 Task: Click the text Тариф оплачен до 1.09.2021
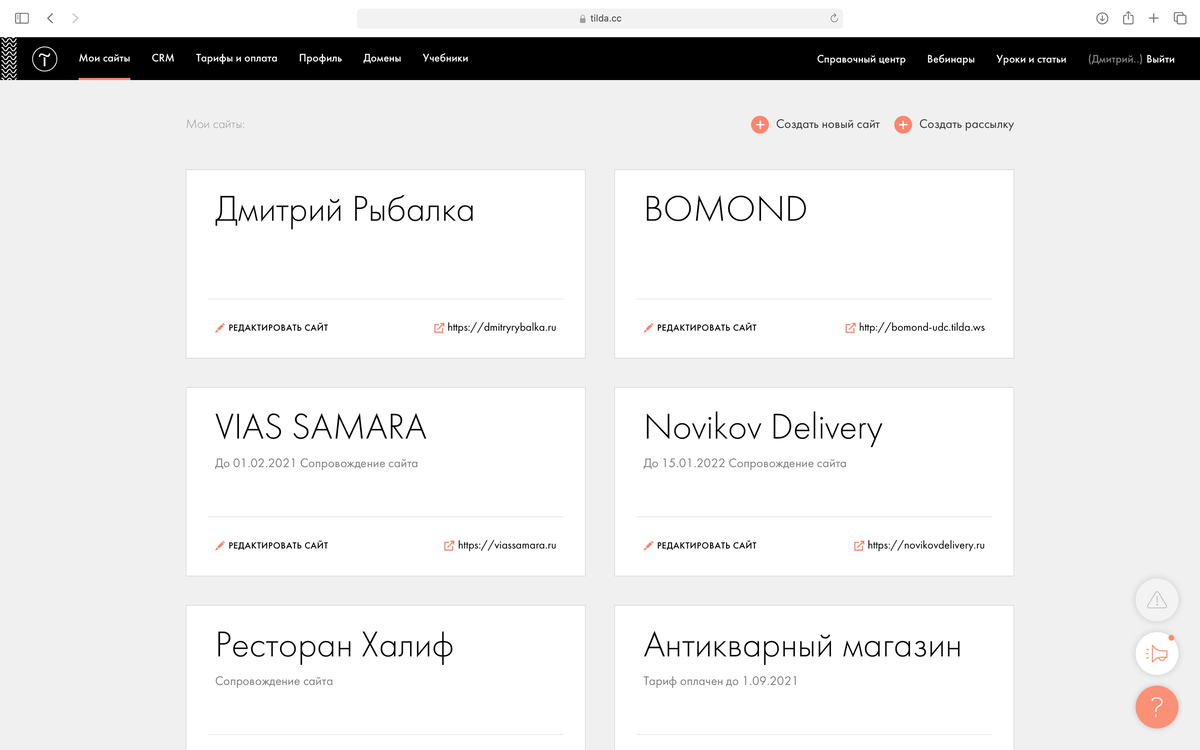click(x=721, y=682)
